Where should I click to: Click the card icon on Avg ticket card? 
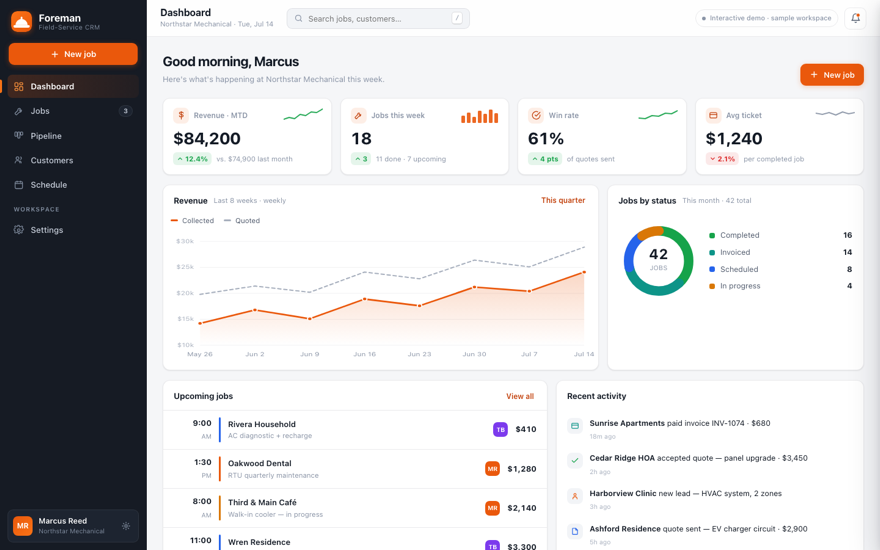pyautogui.click(x=713, y=116)
